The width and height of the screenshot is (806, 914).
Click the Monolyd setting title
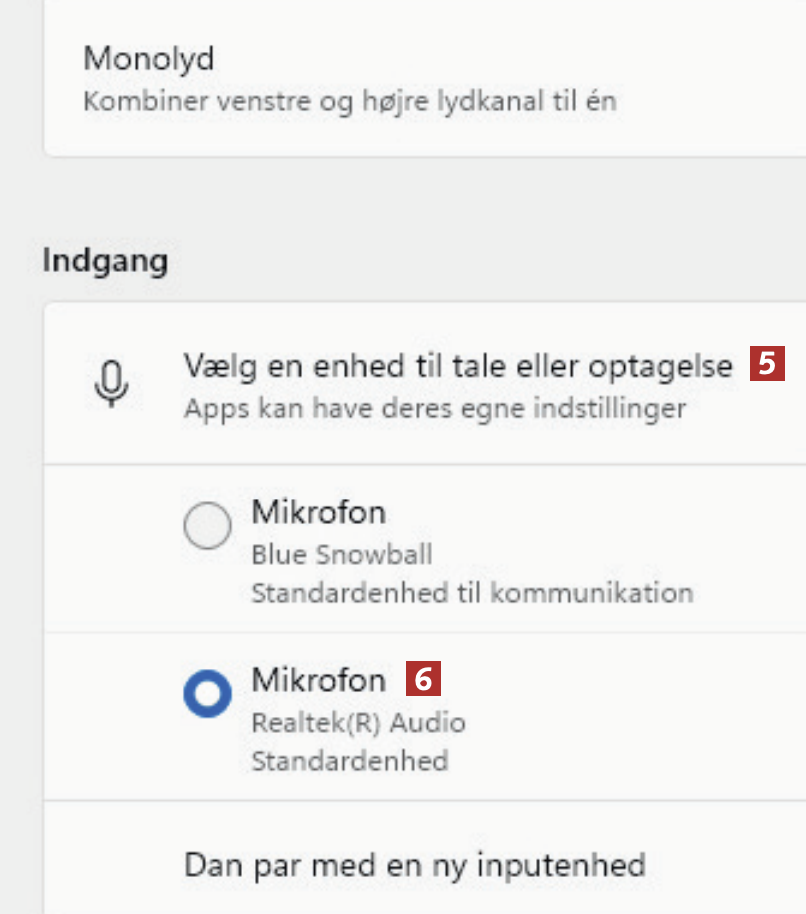pyautogui.click(x=149, y=58)
